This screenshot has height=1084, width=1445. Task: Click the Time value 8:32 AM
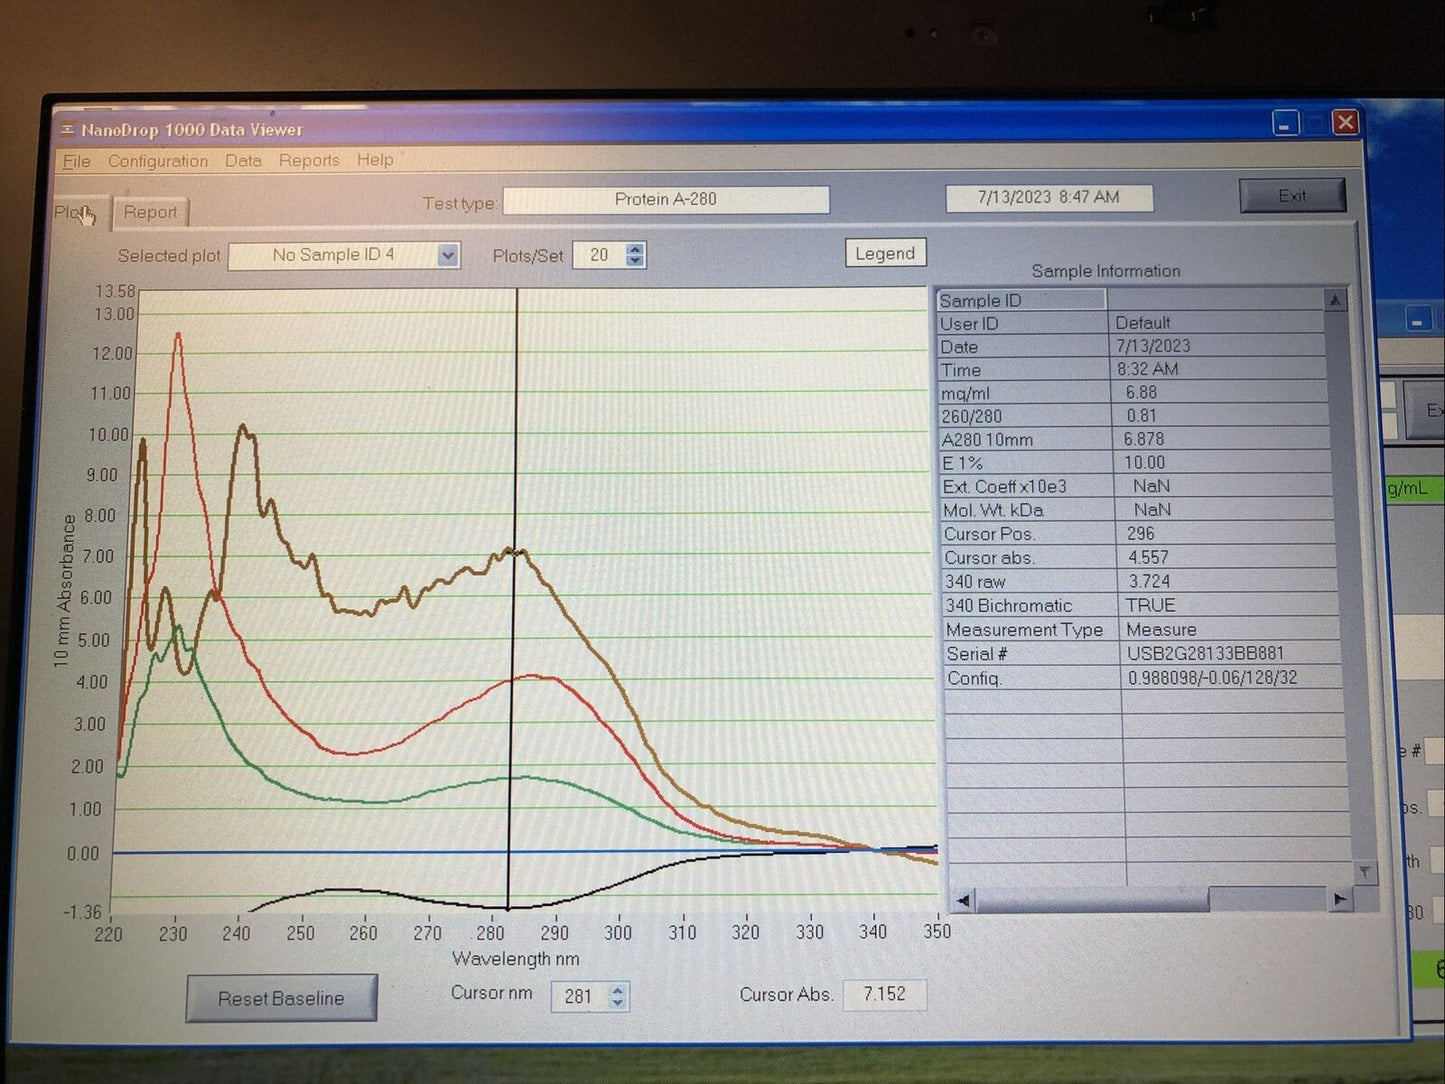tap(1147, 369)
